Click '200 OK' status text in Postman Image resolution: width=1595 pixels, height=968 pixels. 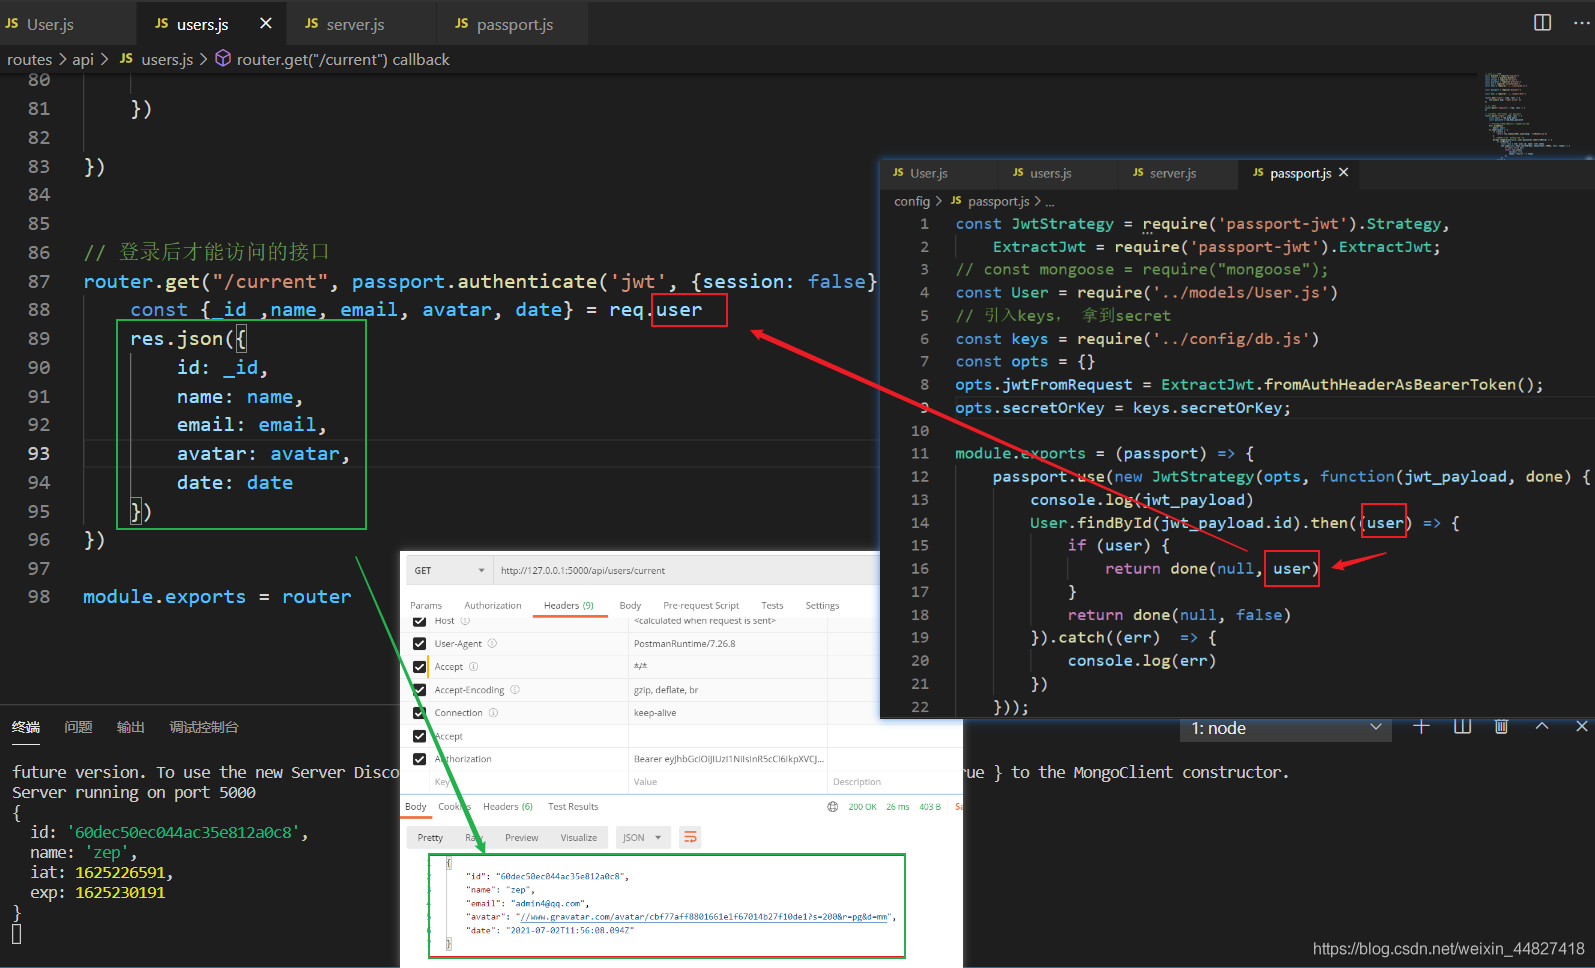point(862,807)
